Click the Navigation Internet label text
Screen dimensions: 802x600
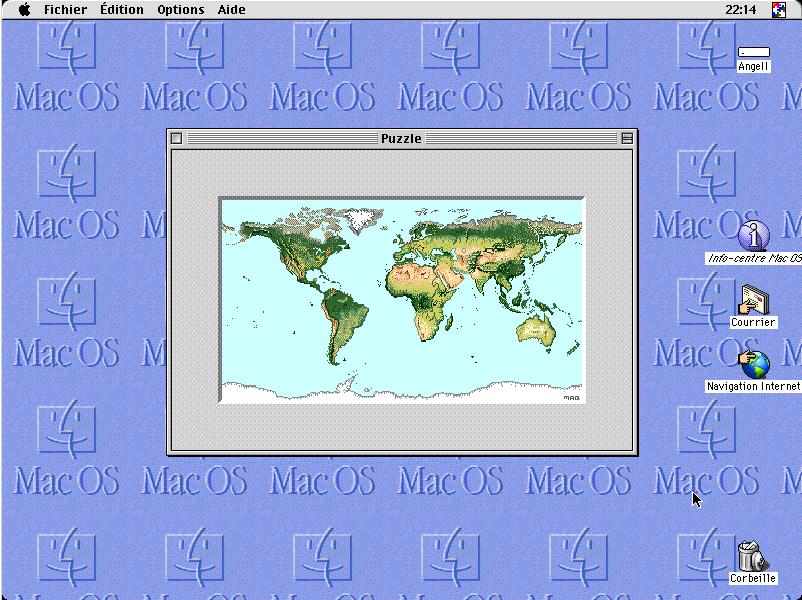tap(753, 386)
